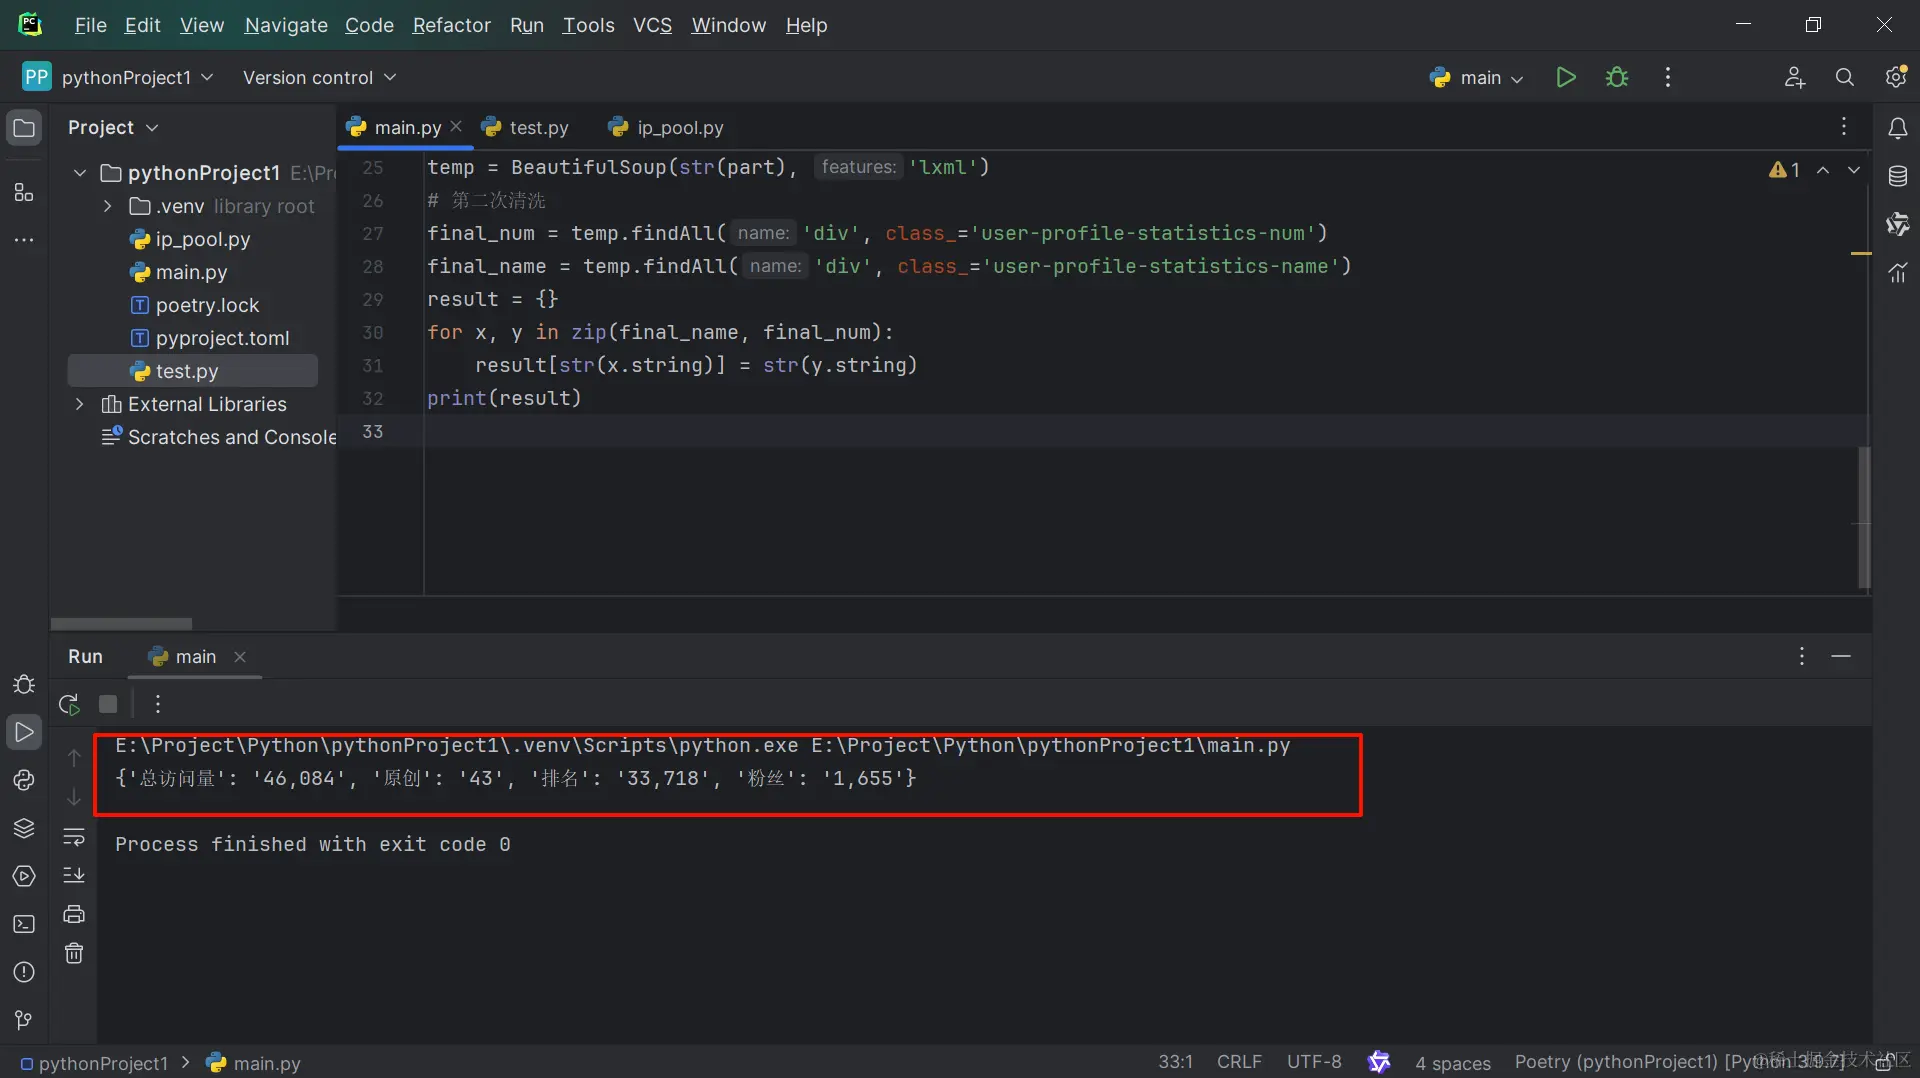The image size is (1920, 1078).
Task: Open IDE settings gear icon
Action: pyautogui.click(x=1896, y=78)
